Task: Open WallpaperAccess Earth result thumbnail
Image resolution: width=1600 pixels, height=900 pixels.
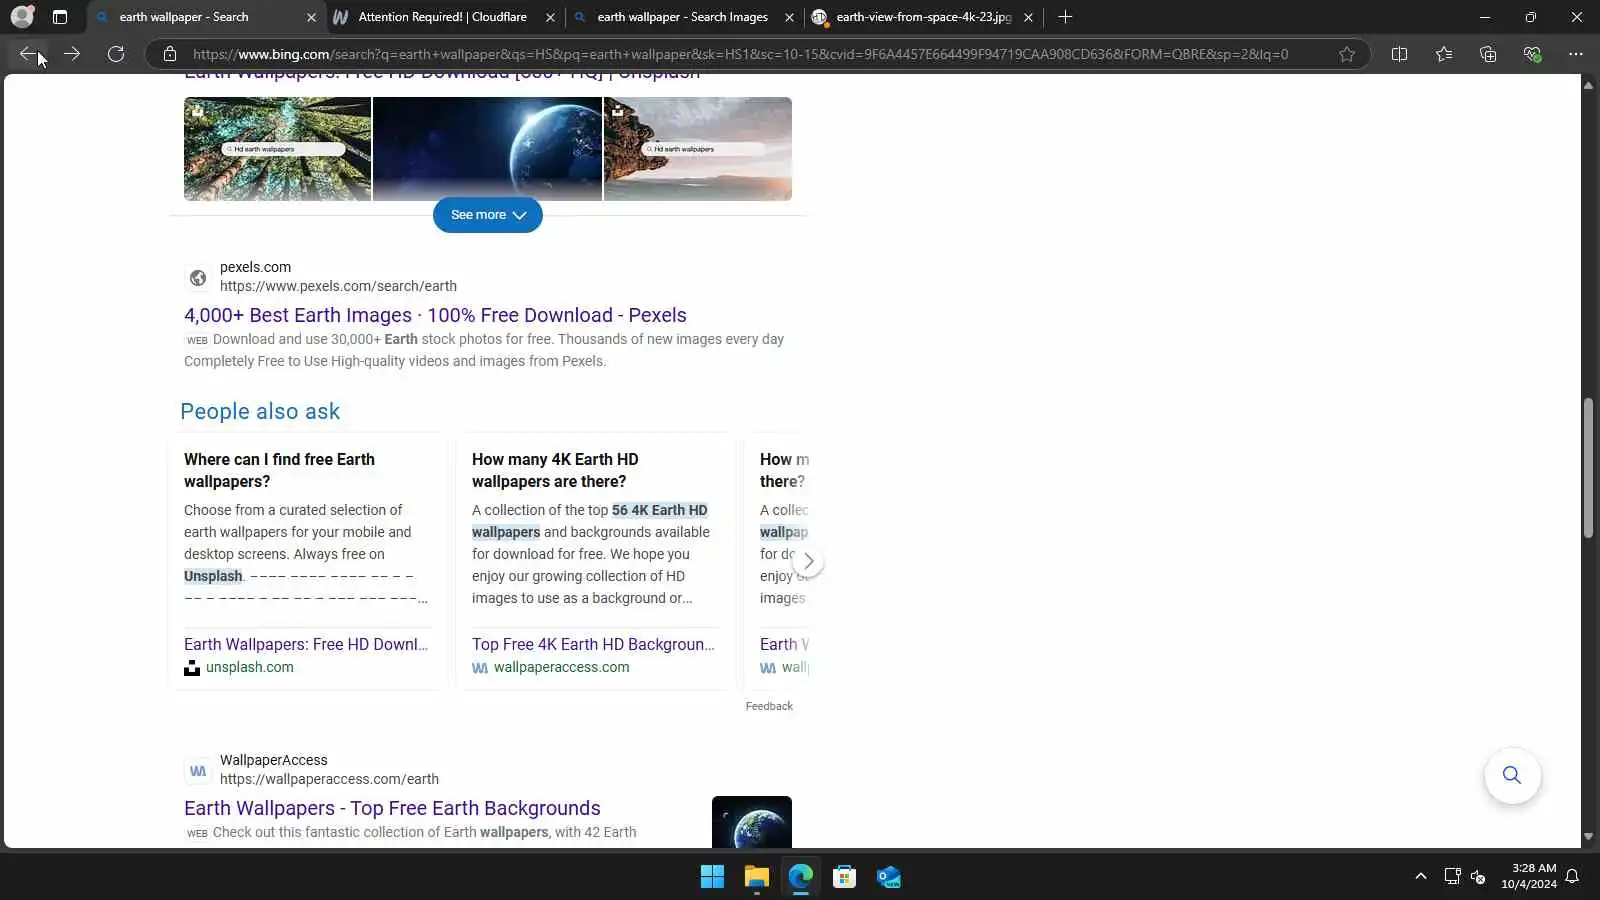Action: pyautogui.click(x=752, y=822)
